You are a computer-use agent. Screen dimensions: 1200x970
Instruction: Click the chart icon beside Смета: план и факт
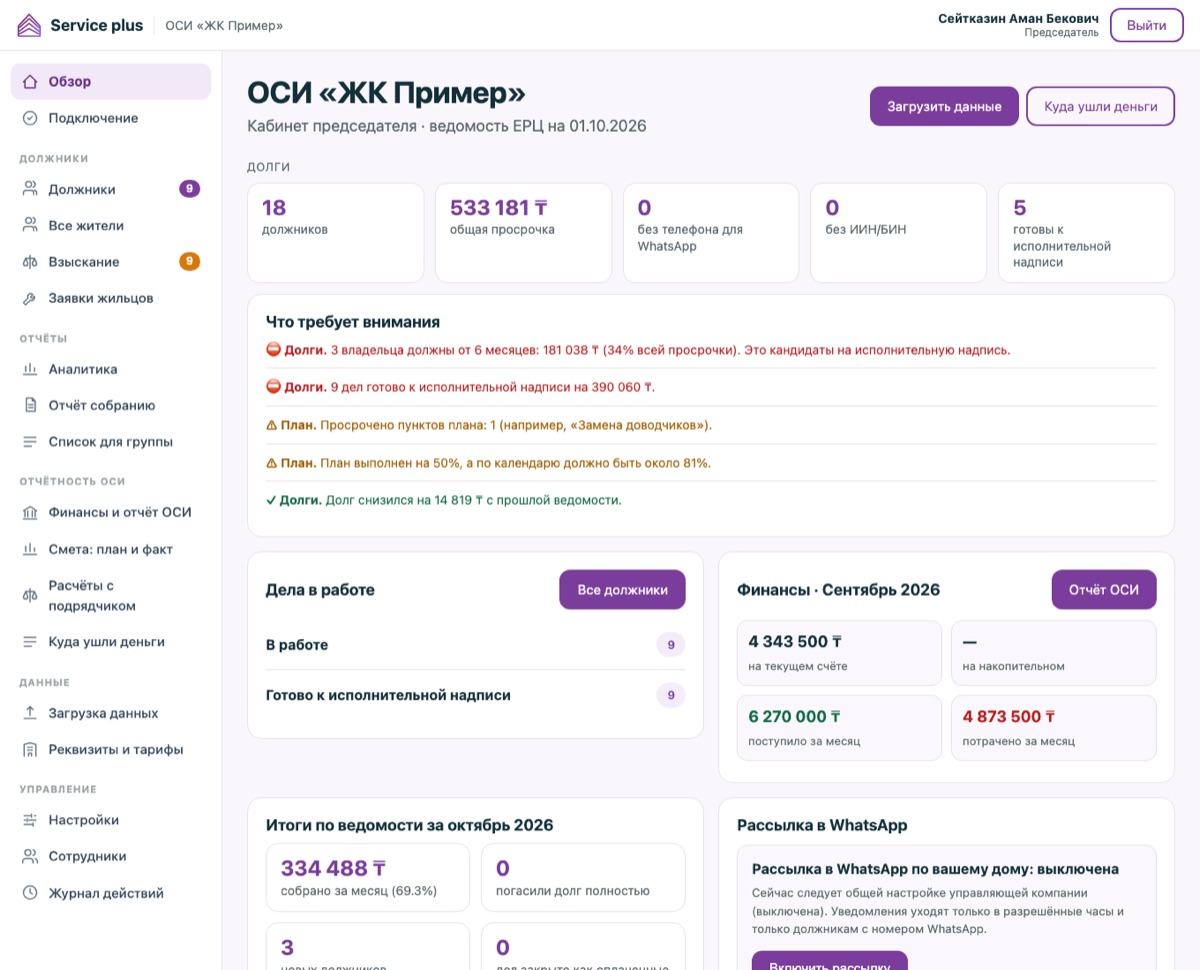tap(30, 549)
